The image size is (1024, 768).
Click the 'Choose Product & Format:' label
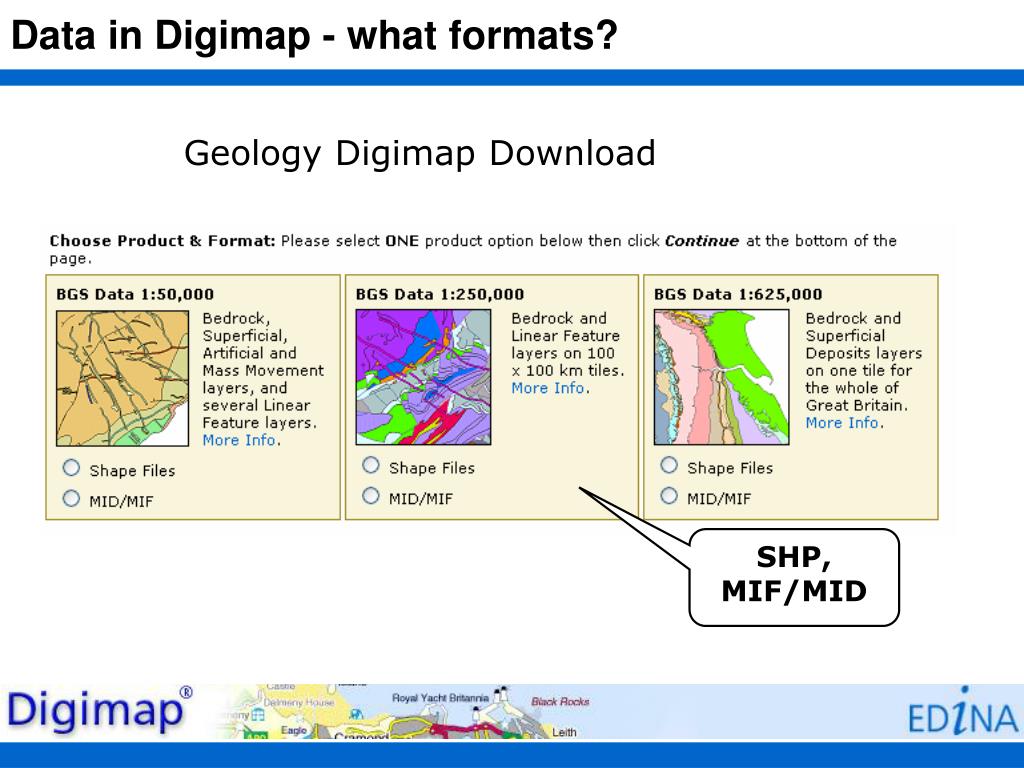click(x=163, y=241)
